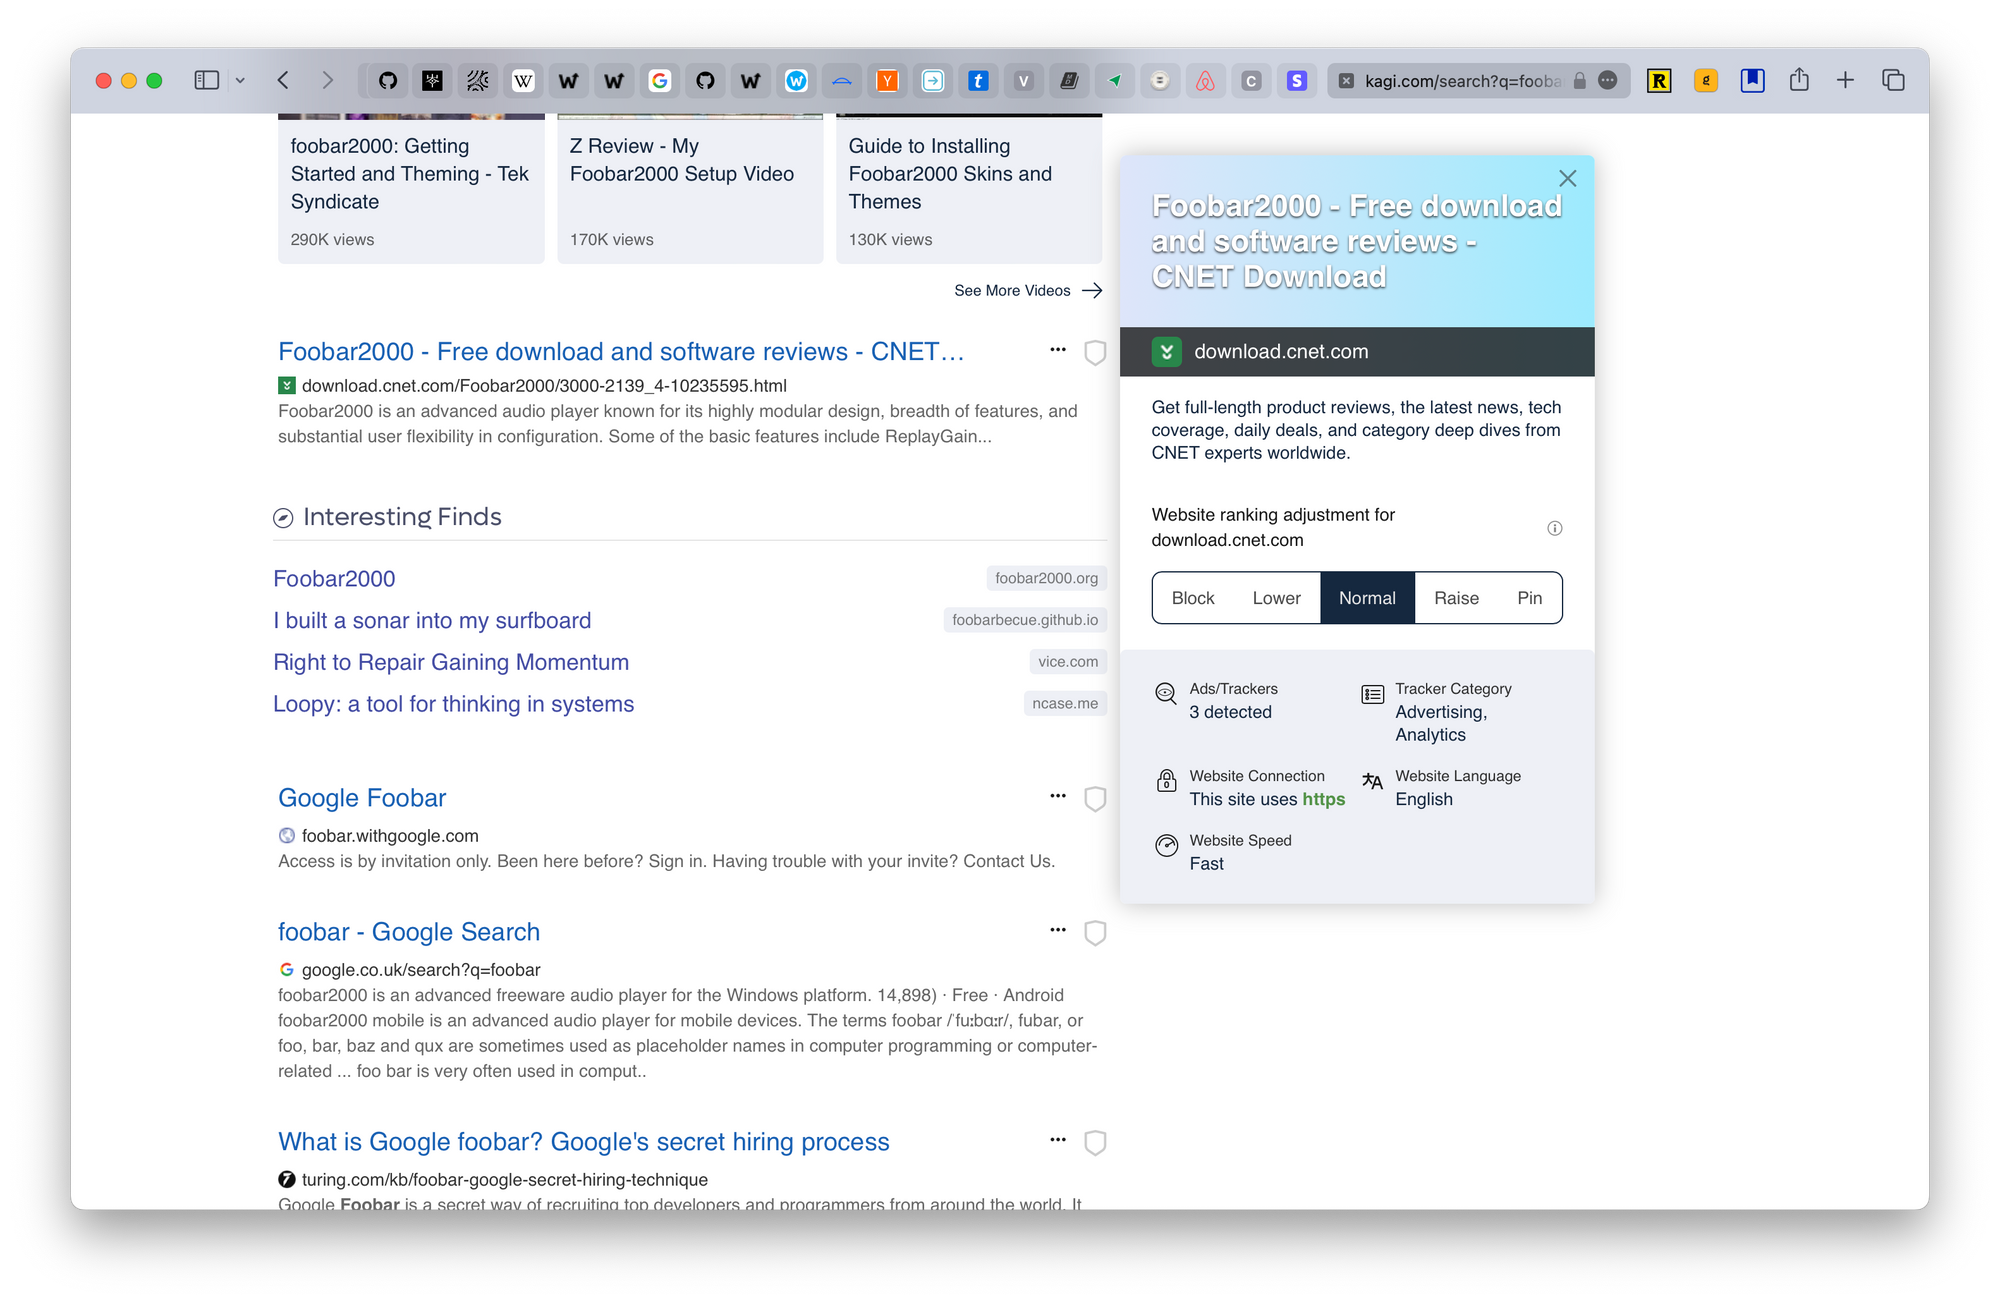The width and height of the screenshot is (2000, 1303).
Task: Open the foobar - Google Search result
Action: (409, 931)
